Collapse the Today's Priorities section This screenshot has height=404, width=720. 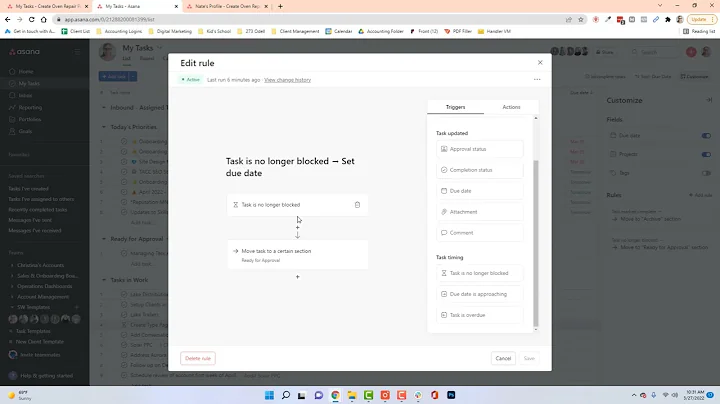(104, 127)
